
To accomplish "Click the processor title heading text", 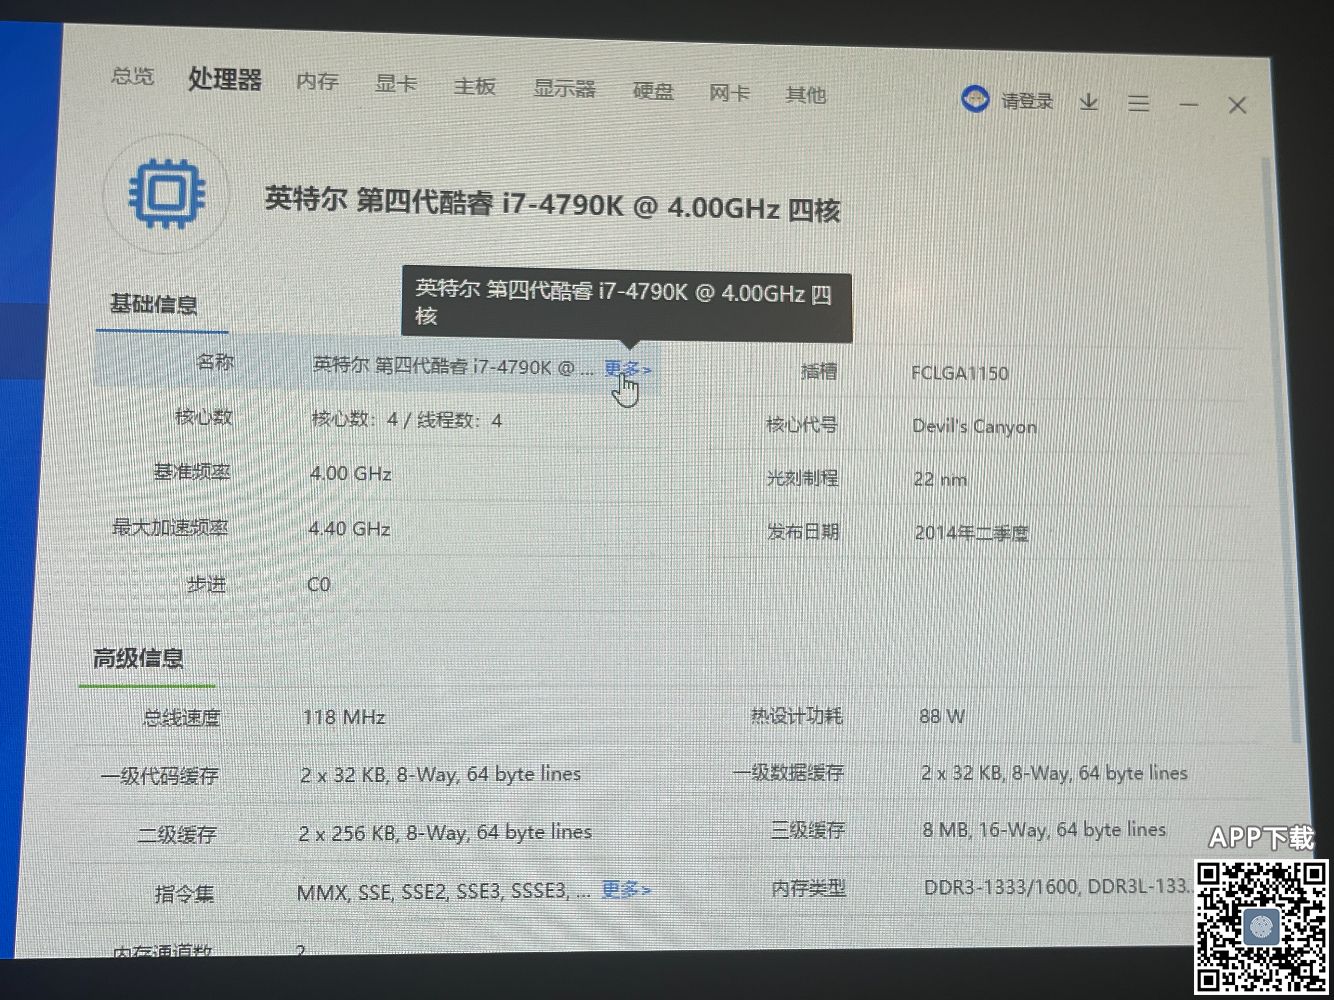I will click(552, 204).
